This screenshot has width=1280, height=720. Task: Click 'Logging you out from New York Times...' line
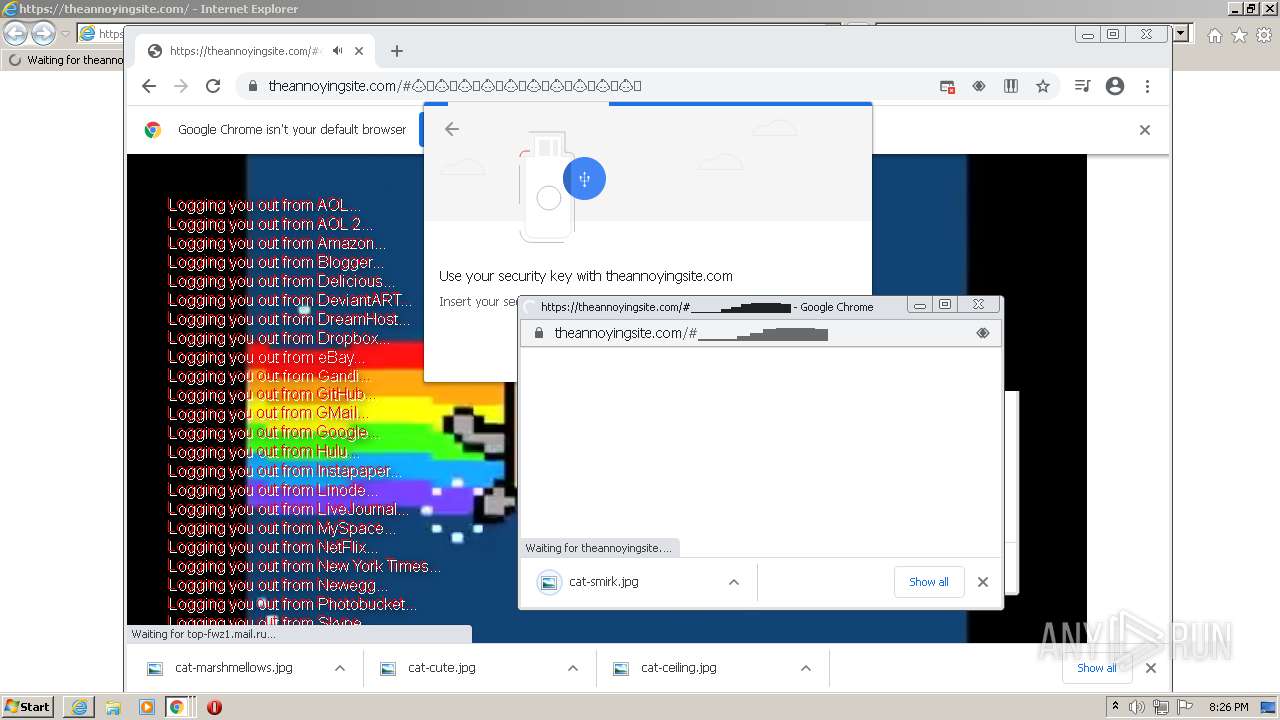coord(304,566)
